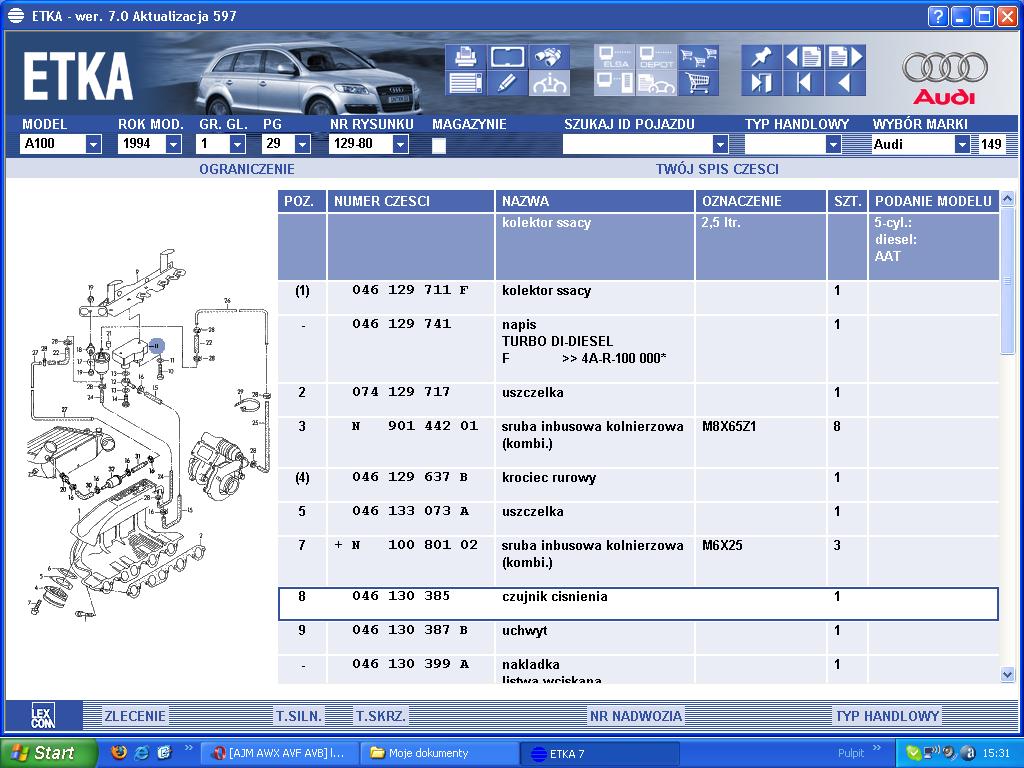1024x768 pixels.
Task: Launch Firefox from quick launch
Action: pos(119,752)
